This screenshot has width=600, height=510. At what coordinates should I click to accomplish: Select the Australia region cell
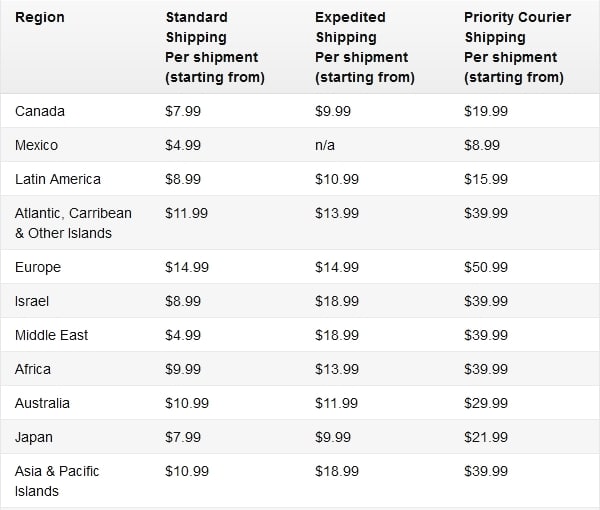pos(43,403)
